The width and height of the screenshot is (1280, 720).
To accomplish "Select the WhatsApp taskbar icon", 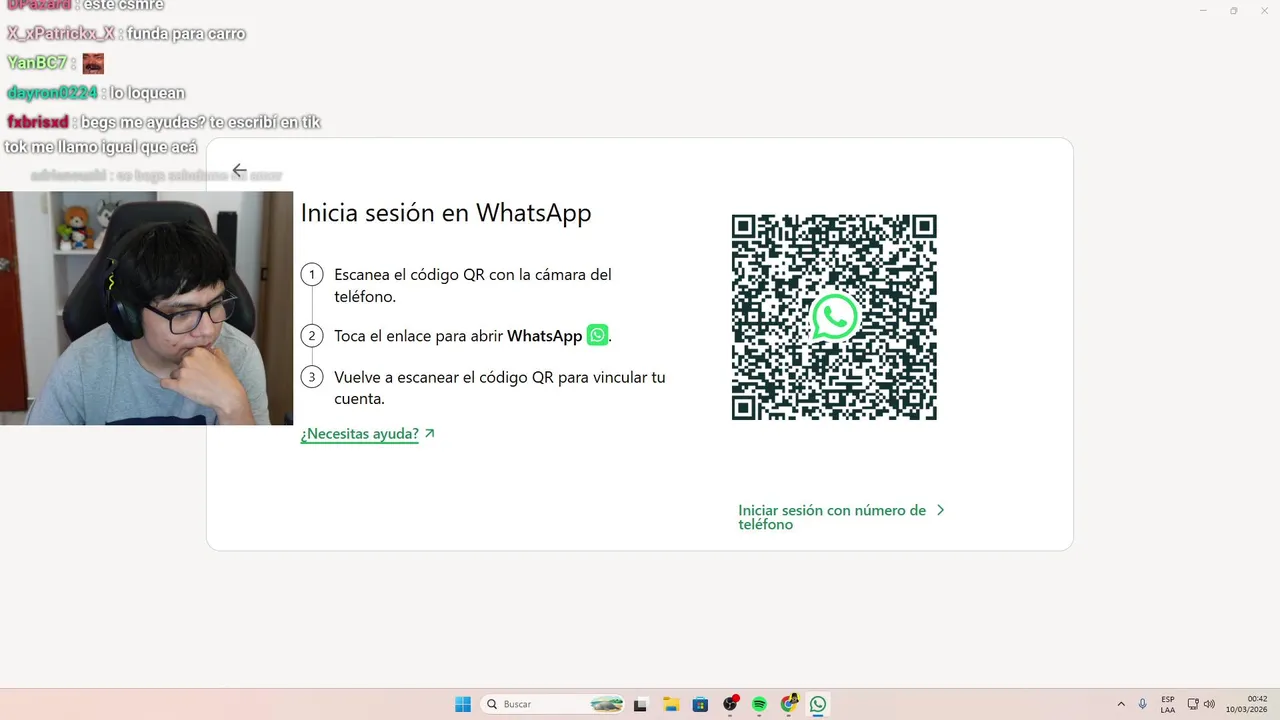I will click(818, 704).
